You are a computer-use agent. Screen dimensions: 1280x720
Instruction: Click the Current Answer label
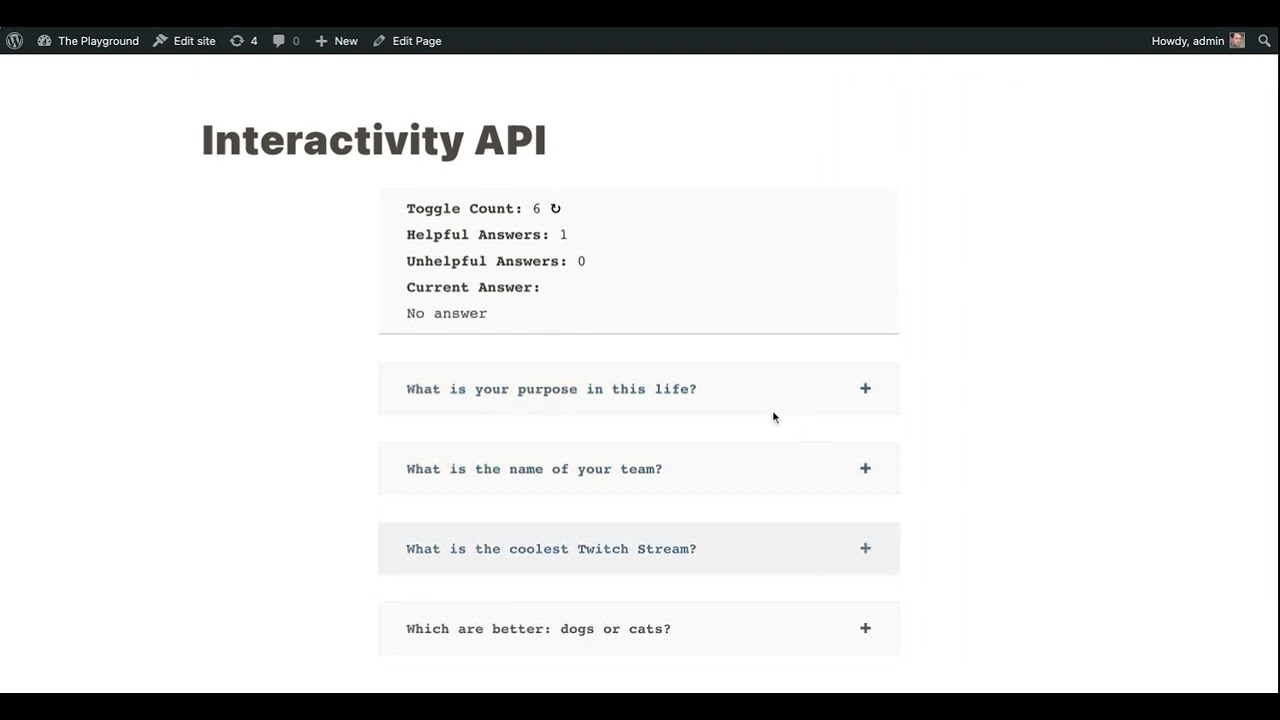pyautogui.click(x=473, y=287)
